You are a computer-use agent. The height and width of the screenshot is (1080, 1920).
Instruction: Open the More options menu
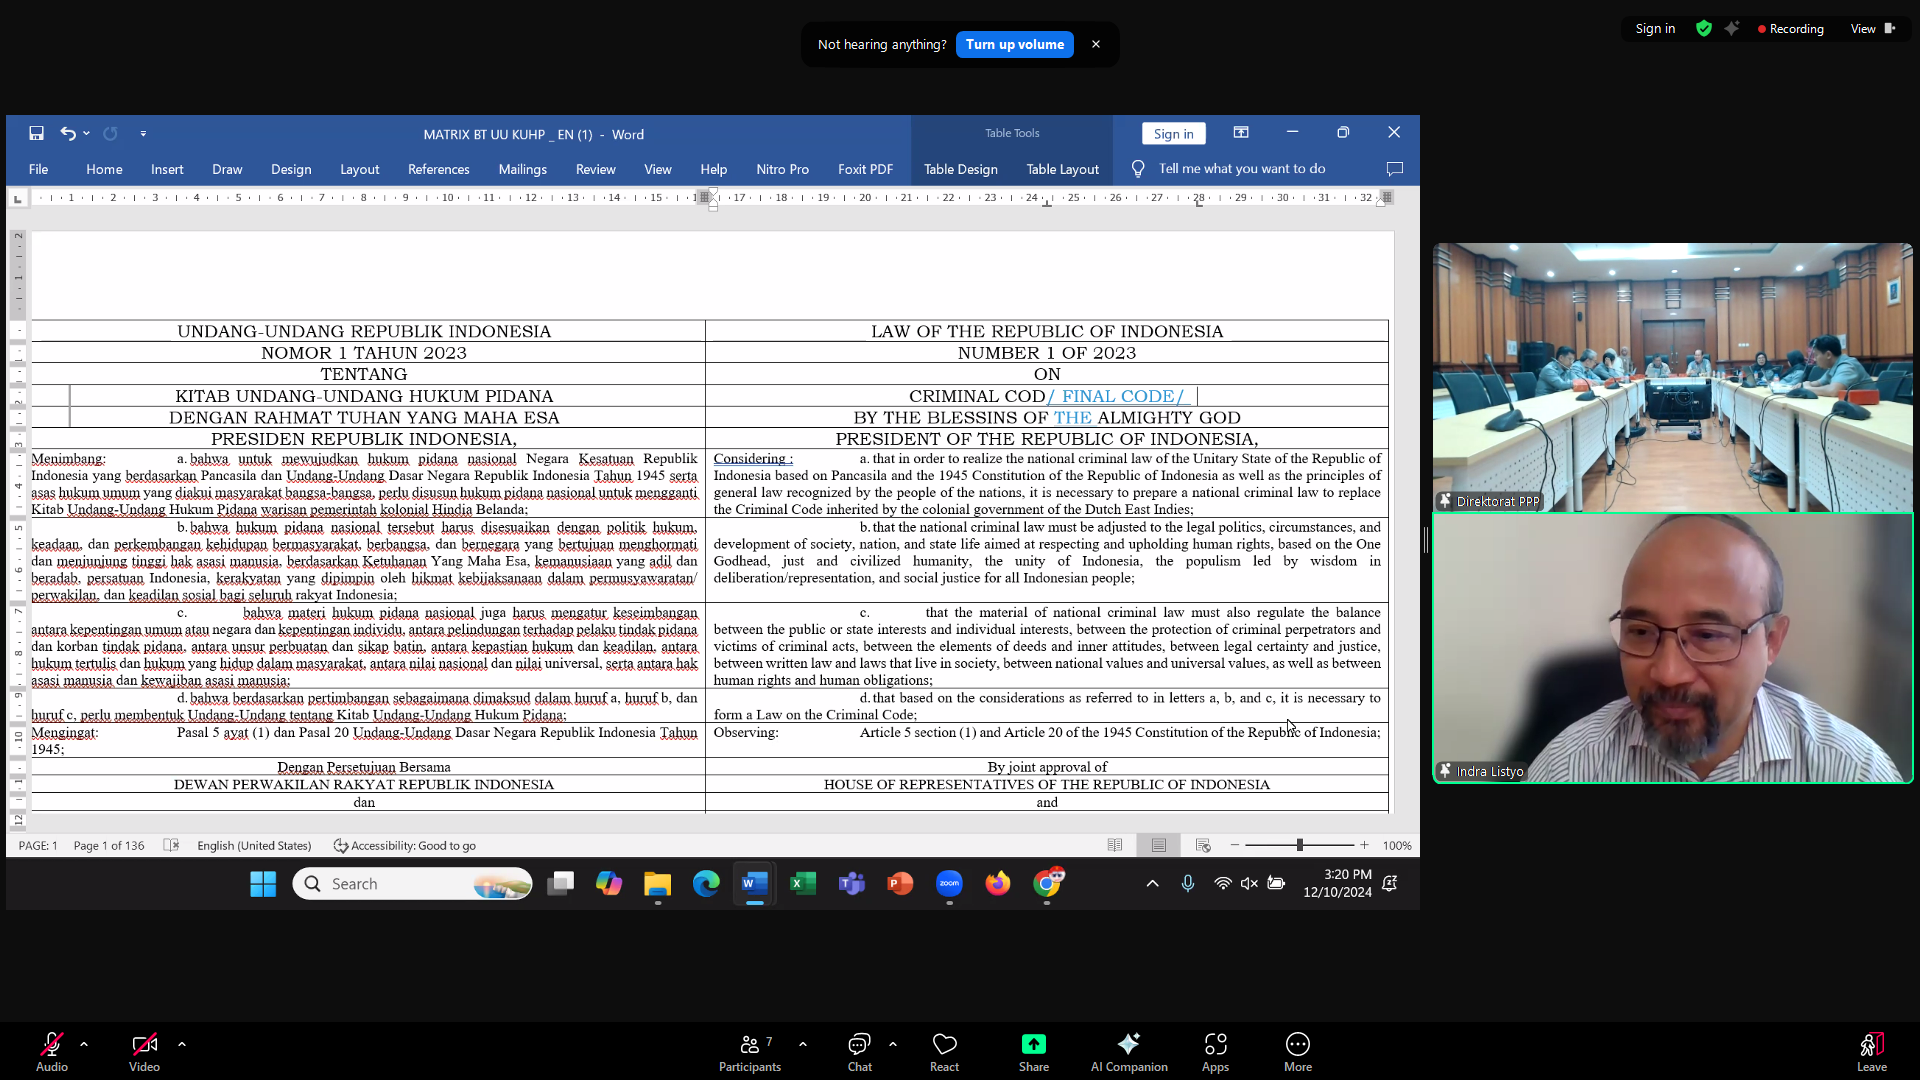tap(1298, 1052)
